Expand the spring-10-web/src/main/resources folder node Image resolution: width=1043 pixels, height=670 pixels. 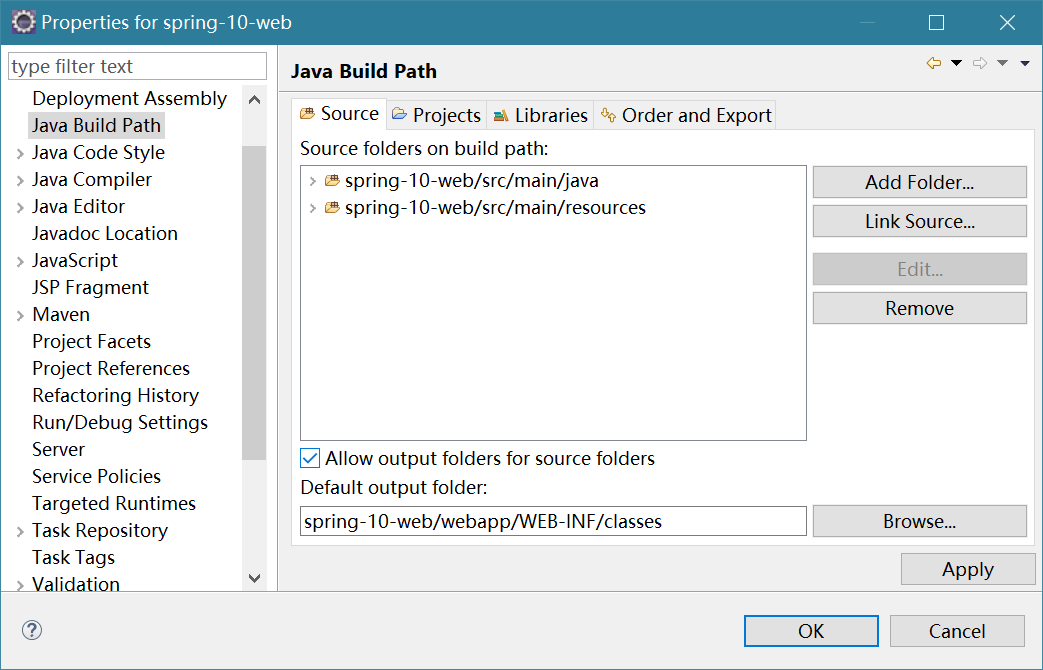coord(312,208)
